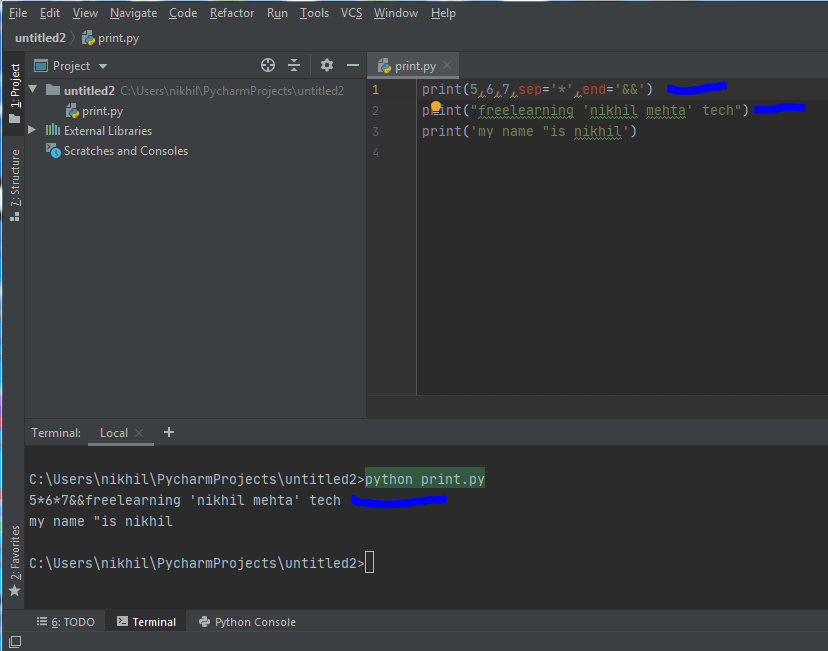Click the Project view window icon in header
The width and height of the screenshot is (828, 651).
point(41,65)
